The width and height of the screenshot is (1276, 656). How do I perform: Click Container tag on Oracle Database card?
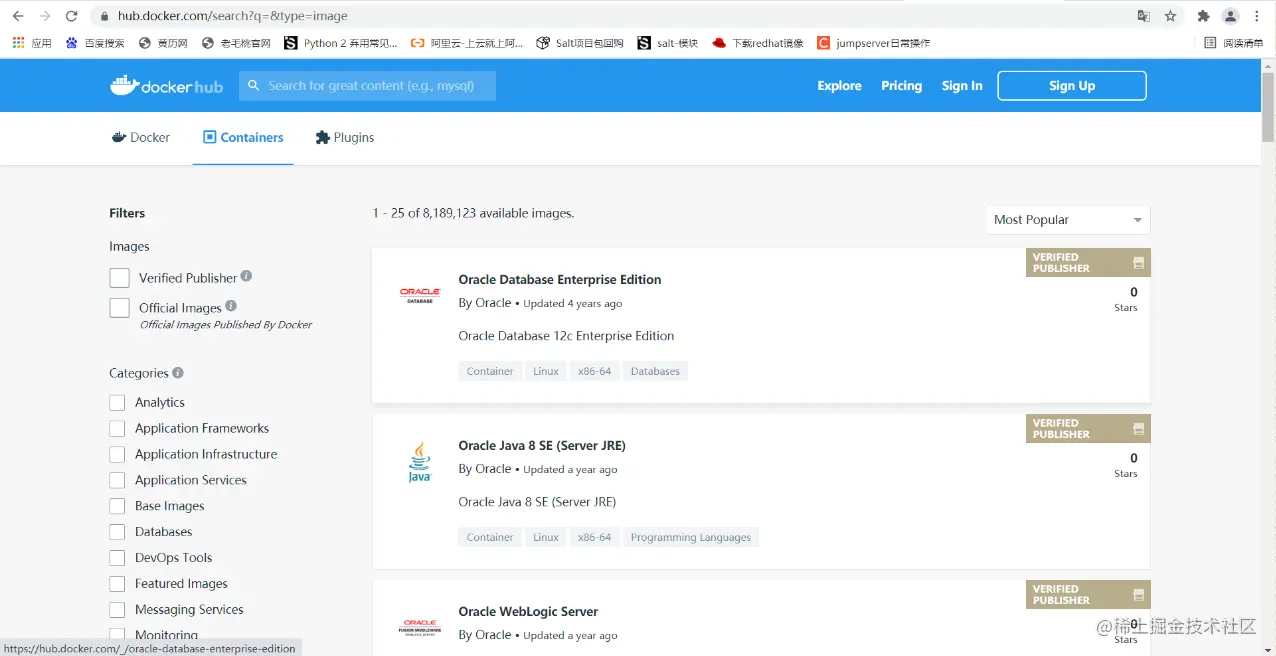coord(490,371)
